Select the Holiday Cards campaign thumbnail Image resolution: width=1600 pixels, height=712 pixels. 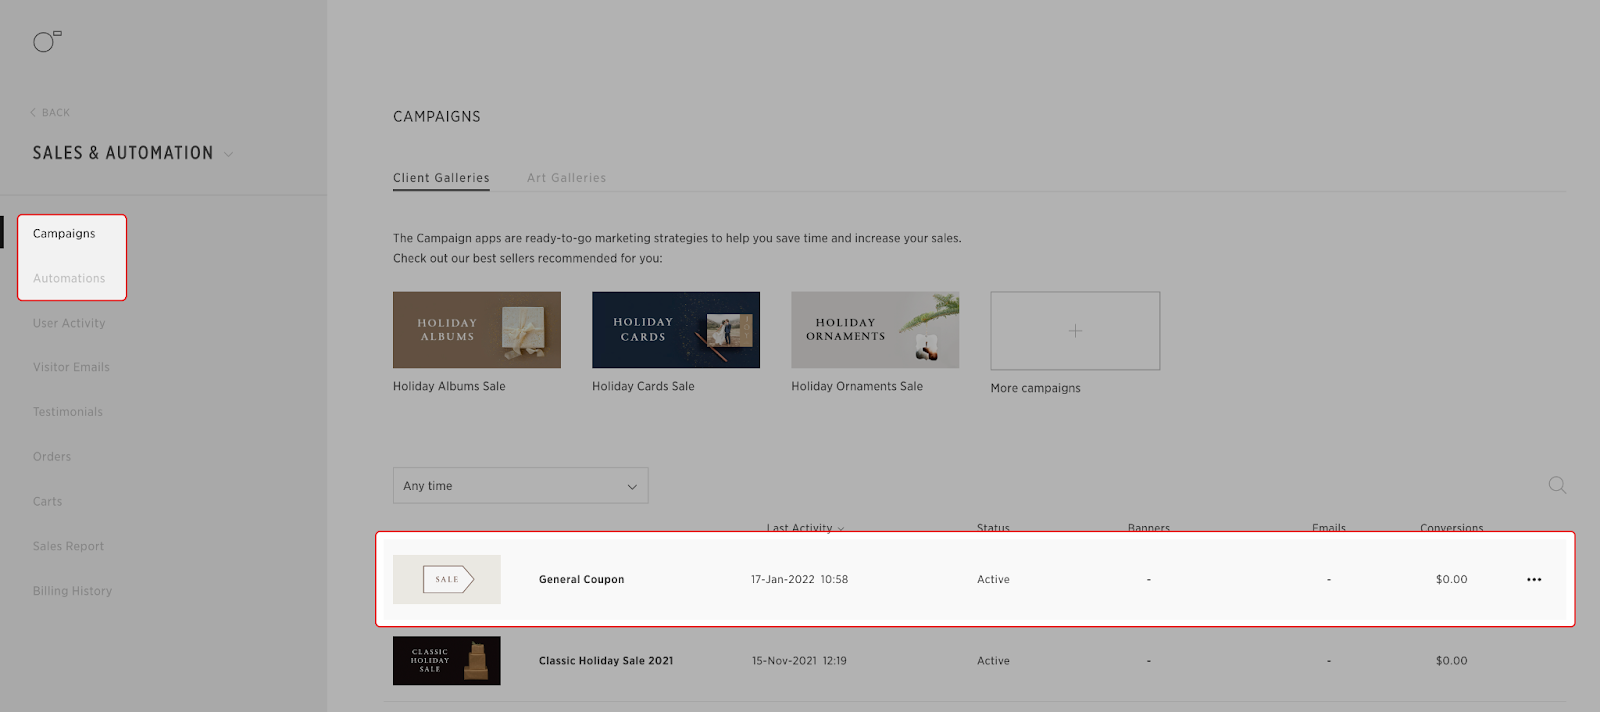click(x=676, y=330)
